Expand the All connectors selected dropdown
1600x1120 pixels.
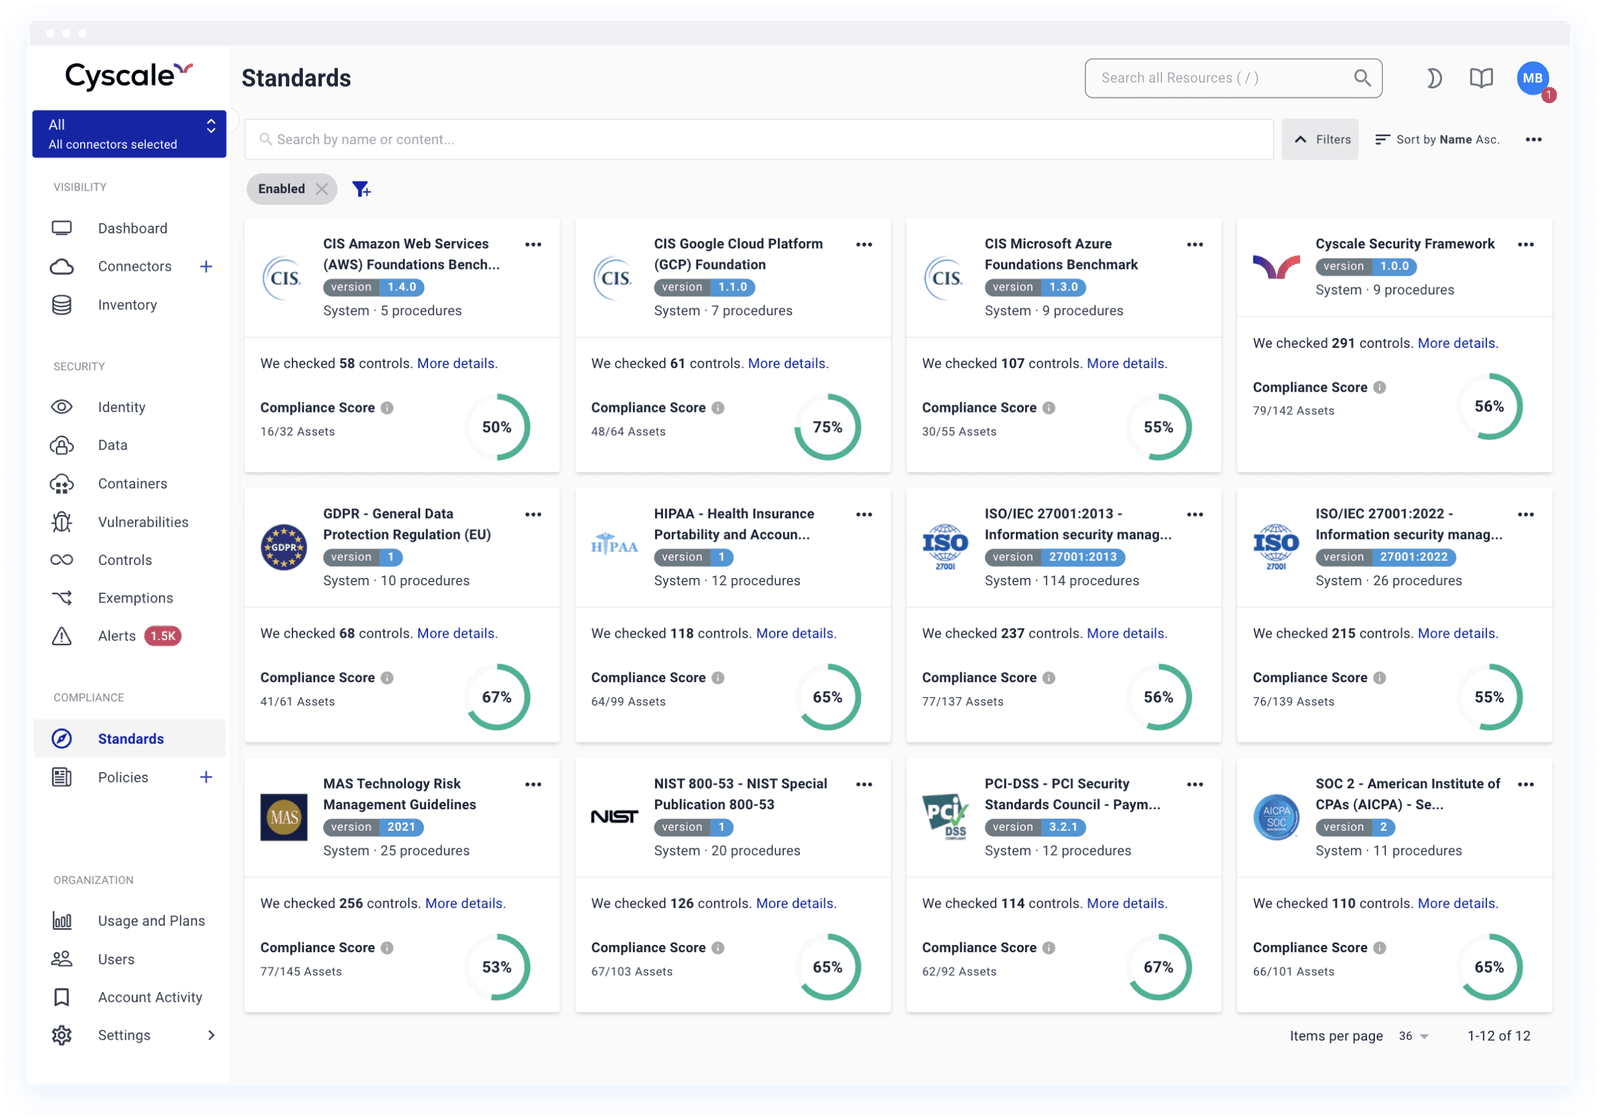[129, 133]
